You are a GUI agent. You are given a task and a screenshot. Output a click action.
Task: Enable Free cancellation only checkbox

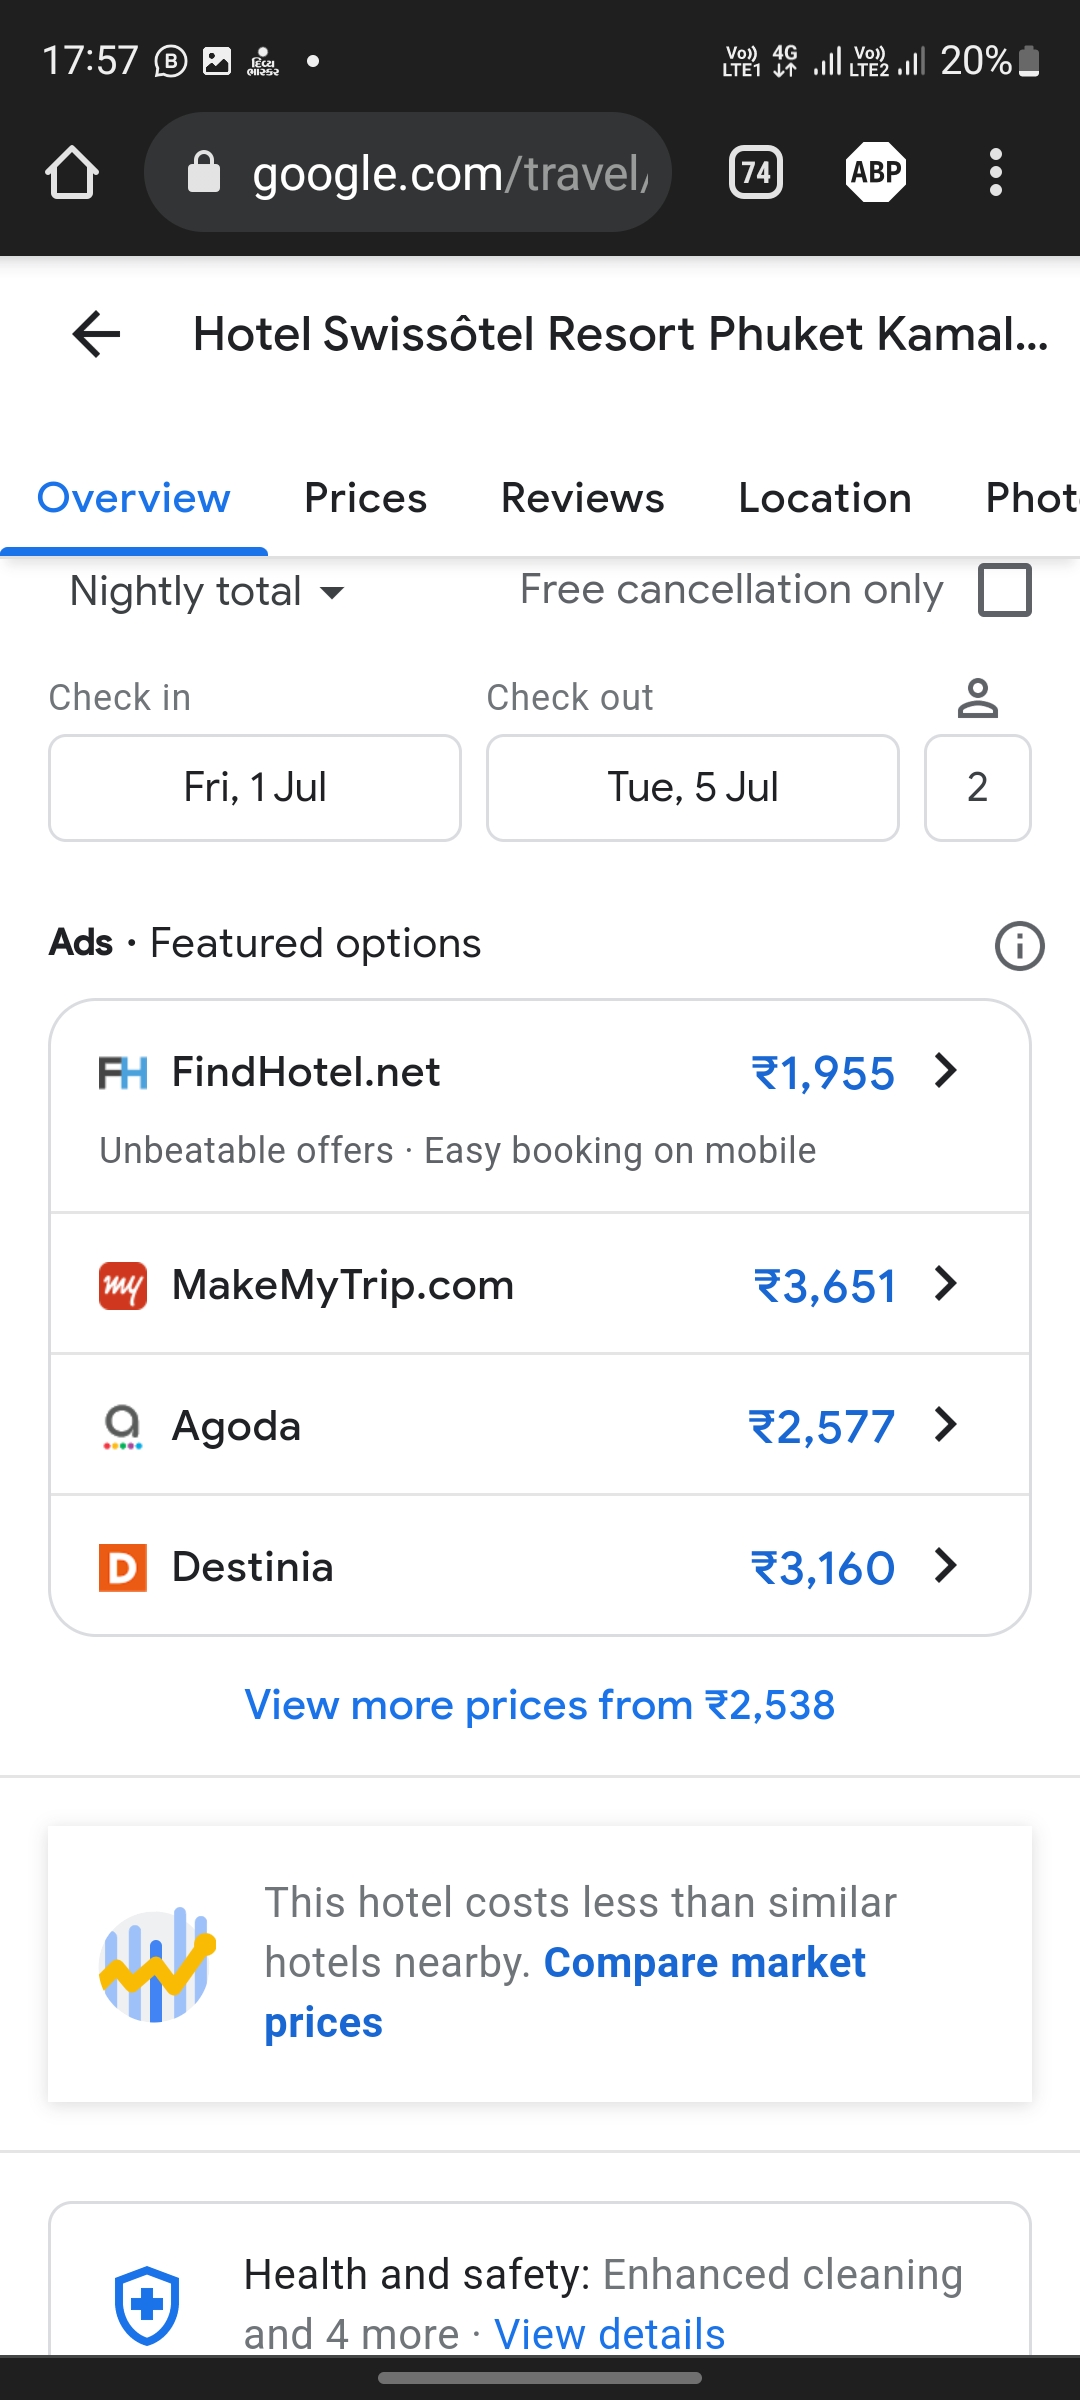click(x=1004, y=590)
